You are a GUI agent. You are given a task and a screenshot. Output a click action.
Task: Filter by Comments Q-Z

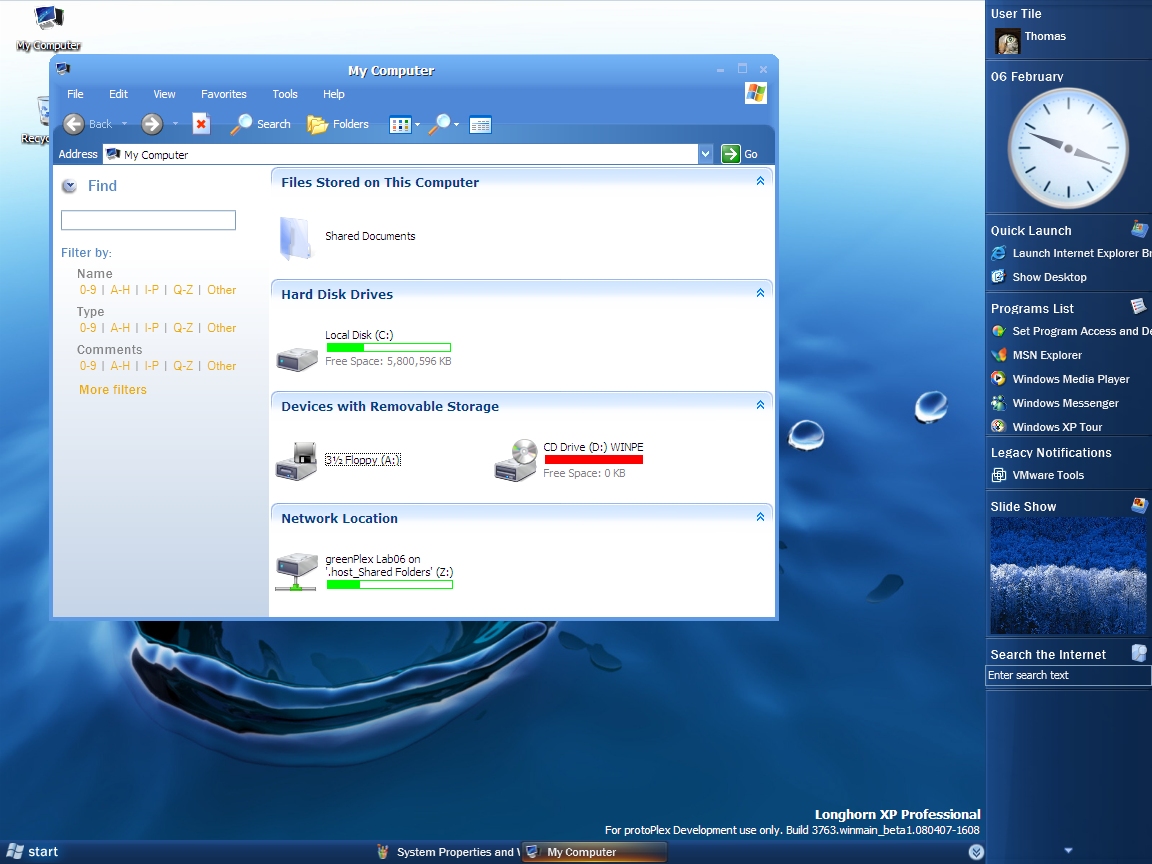click(184, 366)
